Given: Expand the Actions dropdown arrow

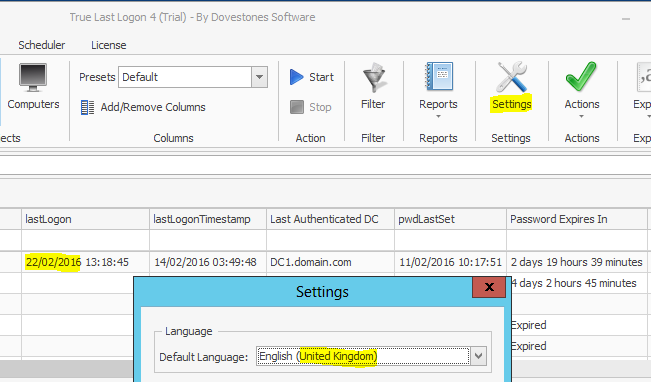Looking at the screenshot, I should 582,117.
